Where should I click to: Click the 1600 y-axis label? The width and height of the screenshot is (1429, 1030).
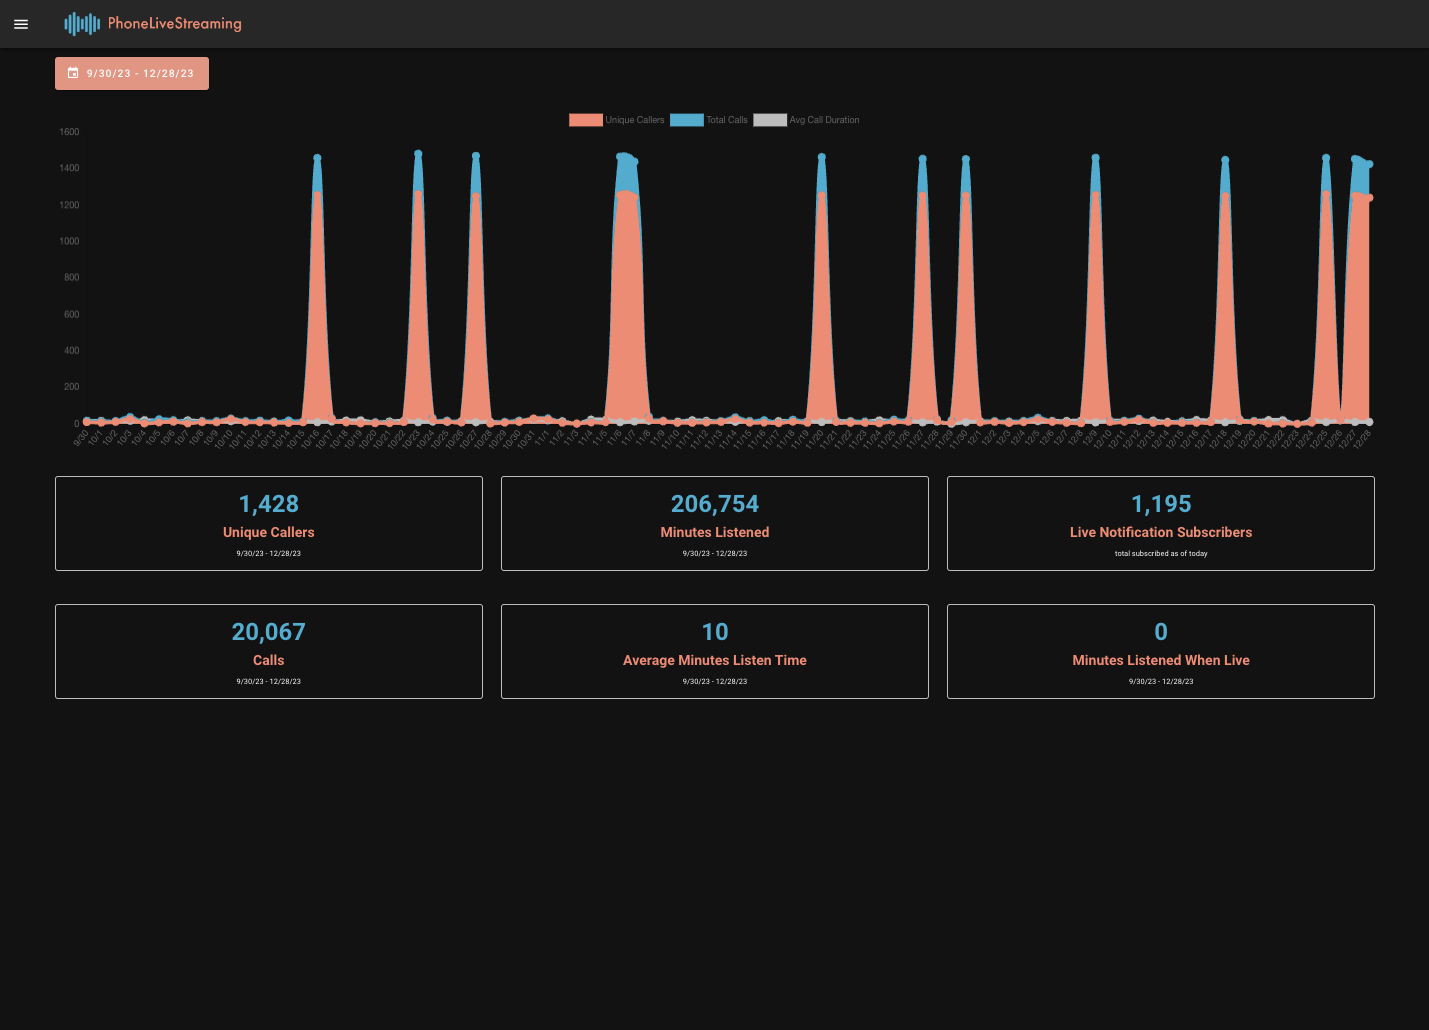tap(69, 132)
